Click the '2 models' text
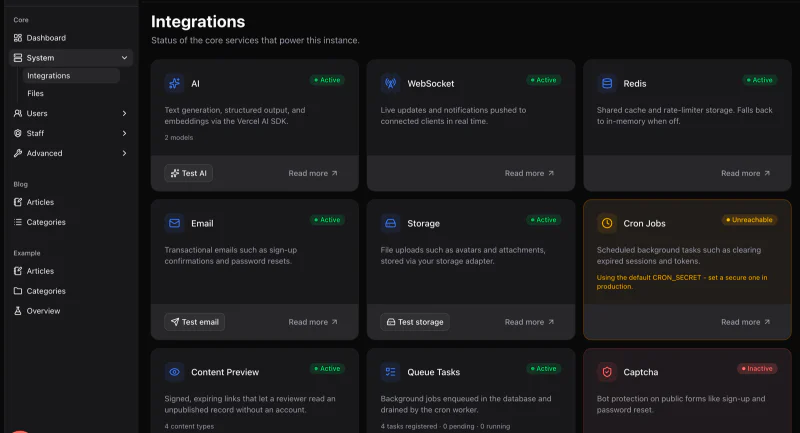 coord(179,138)
